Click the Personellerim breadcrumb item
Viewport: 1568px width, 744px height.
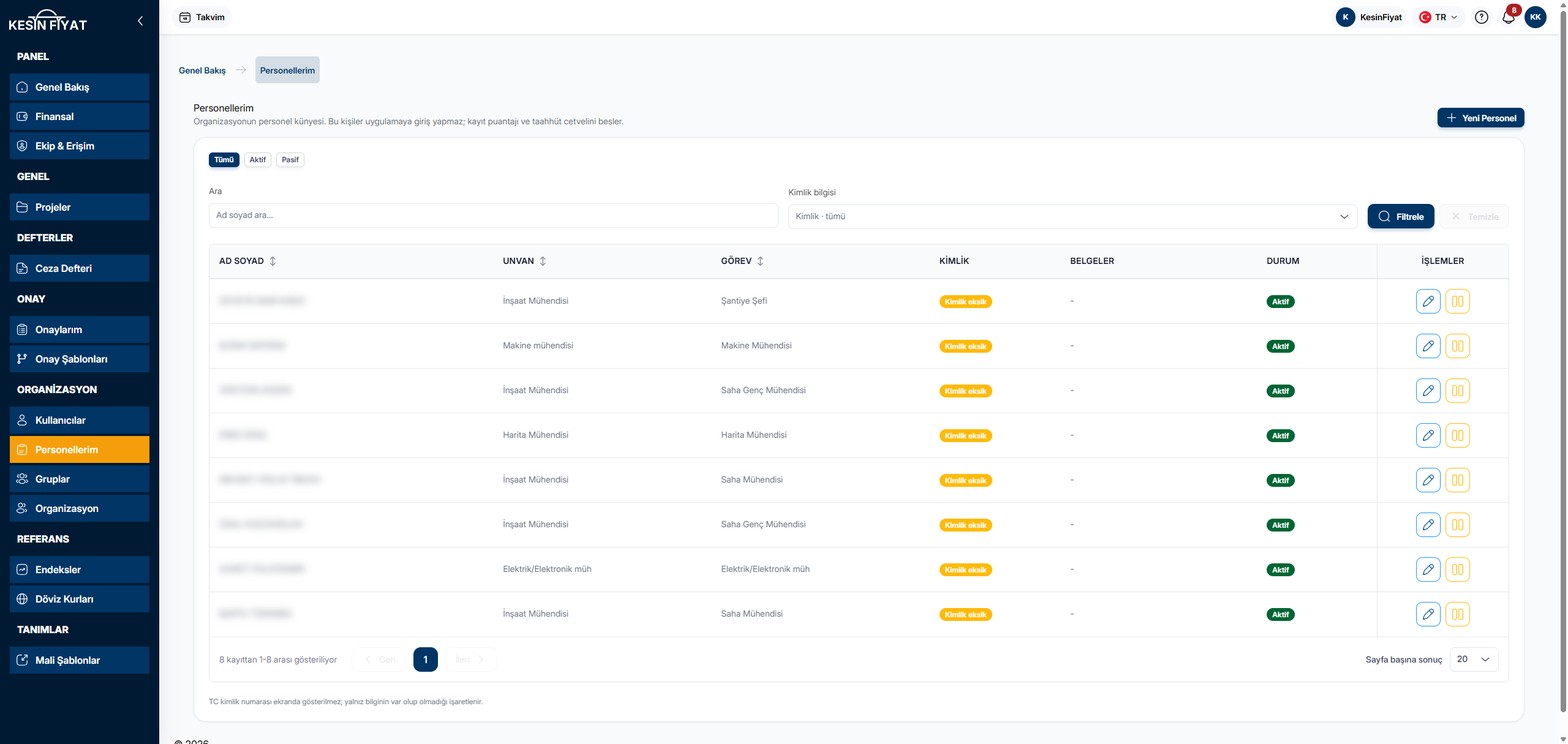[288, 70]
